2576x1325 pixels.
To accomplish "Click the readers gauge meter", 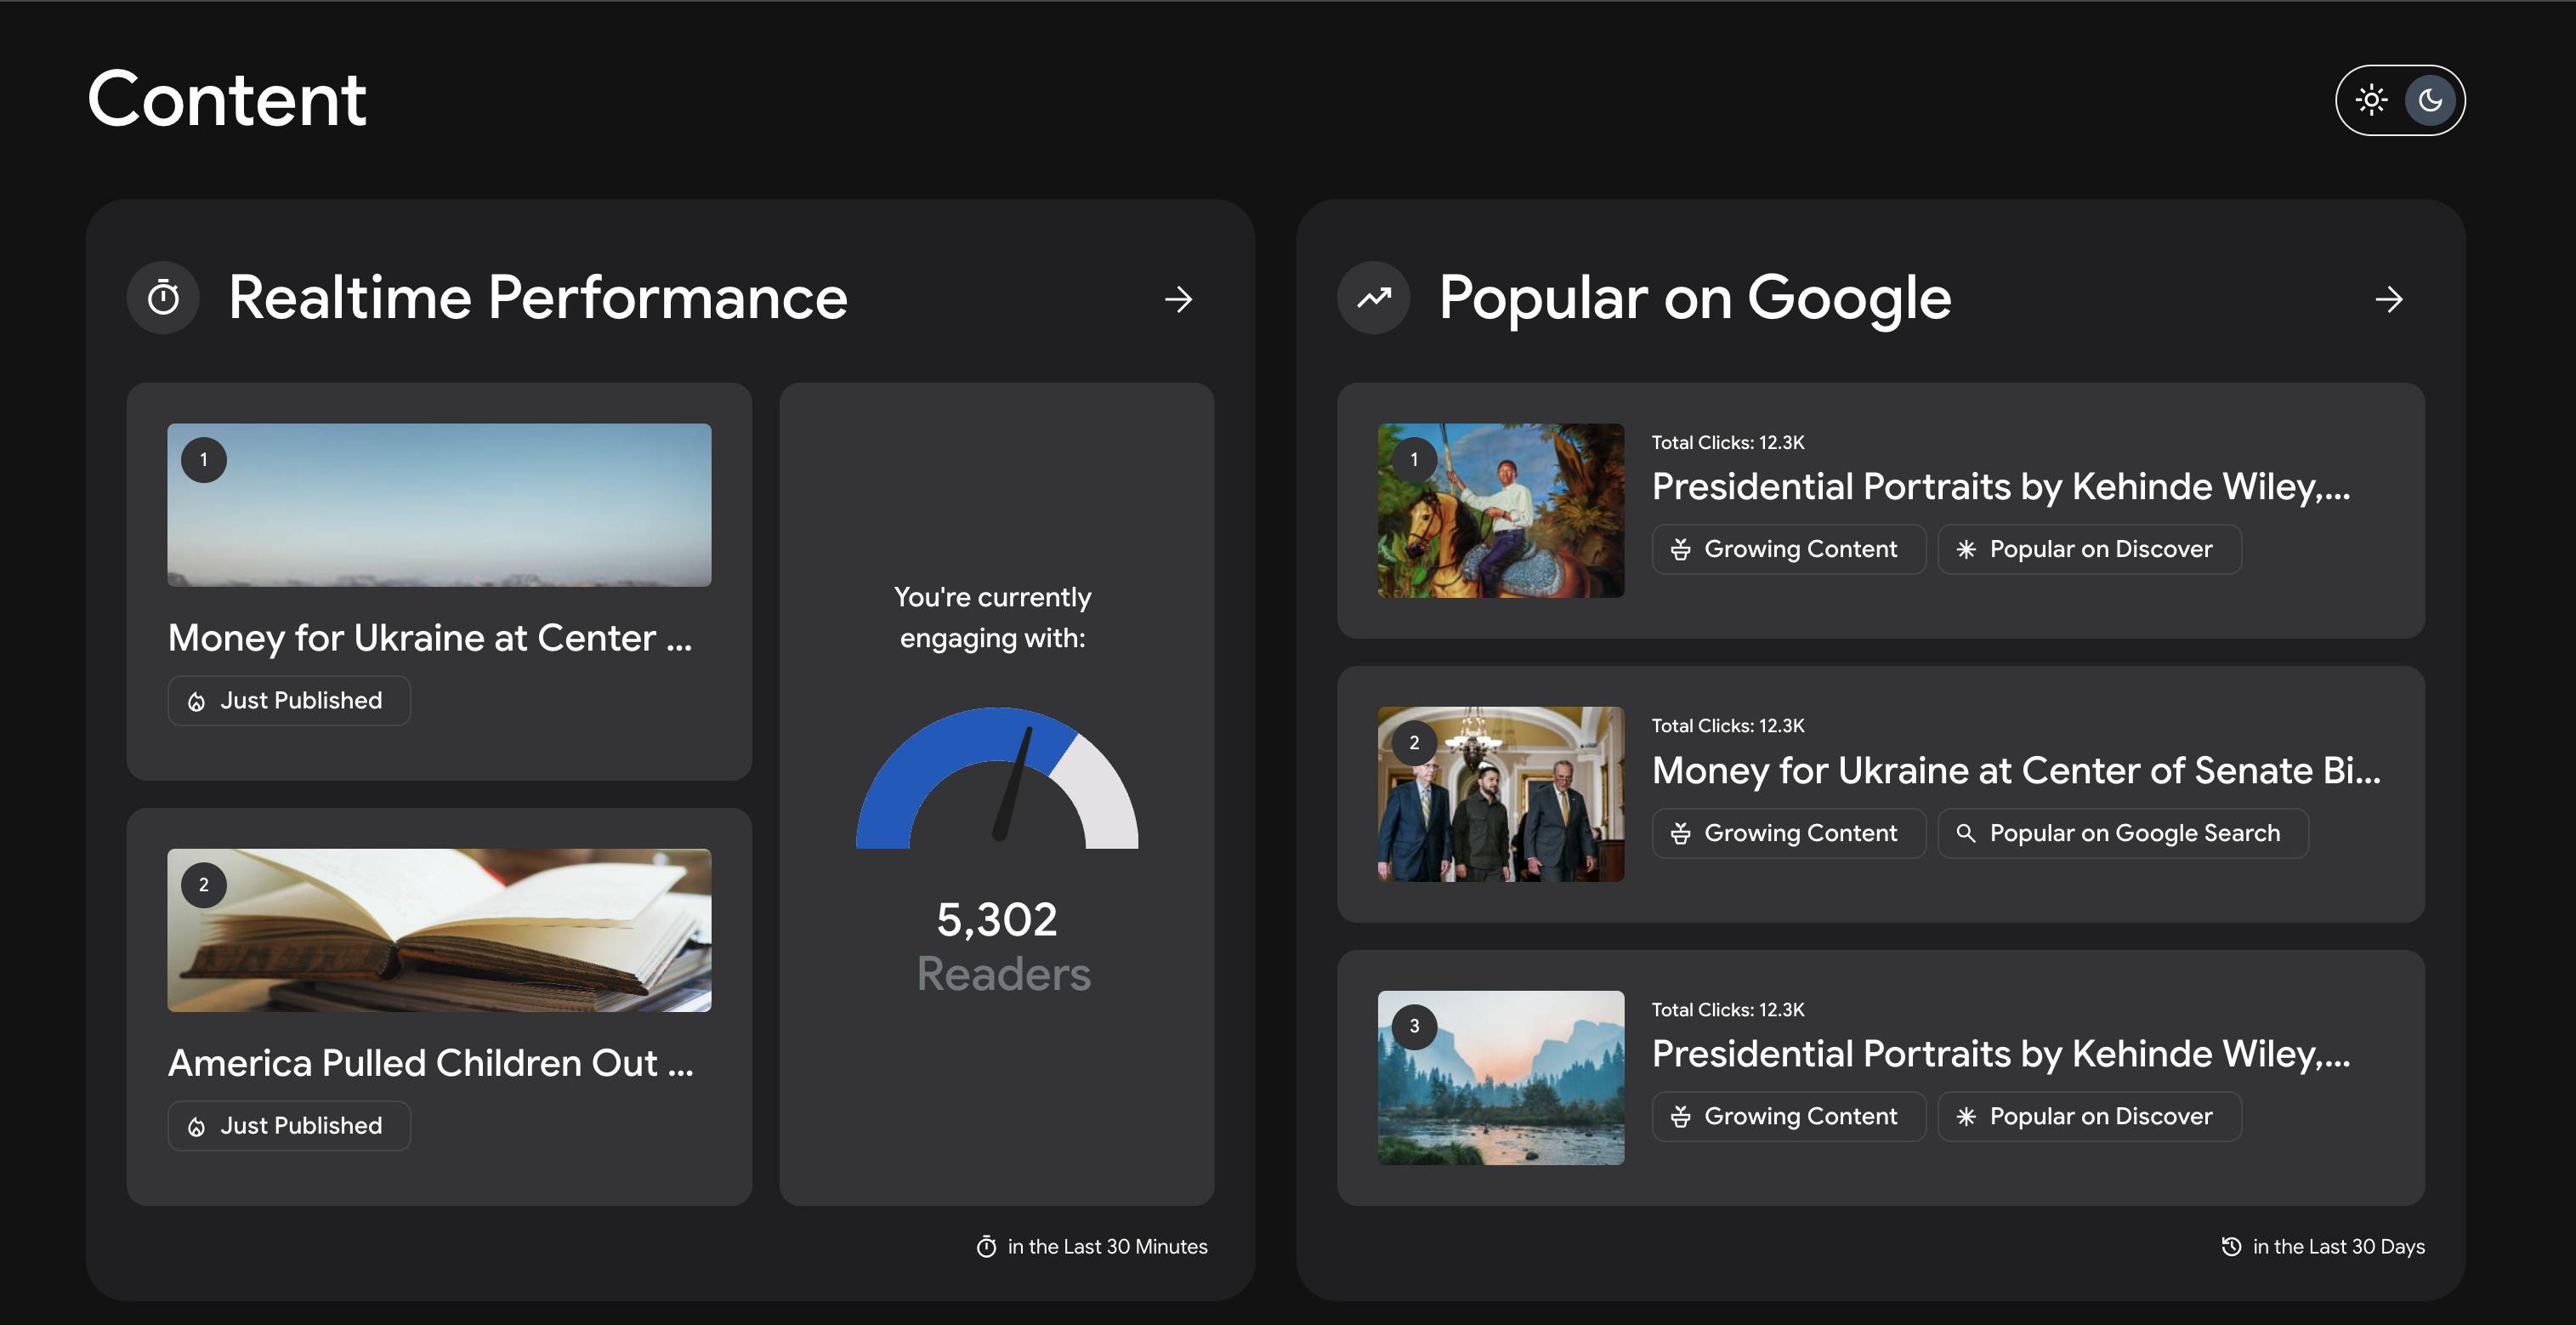I will (x=997, y=778).
